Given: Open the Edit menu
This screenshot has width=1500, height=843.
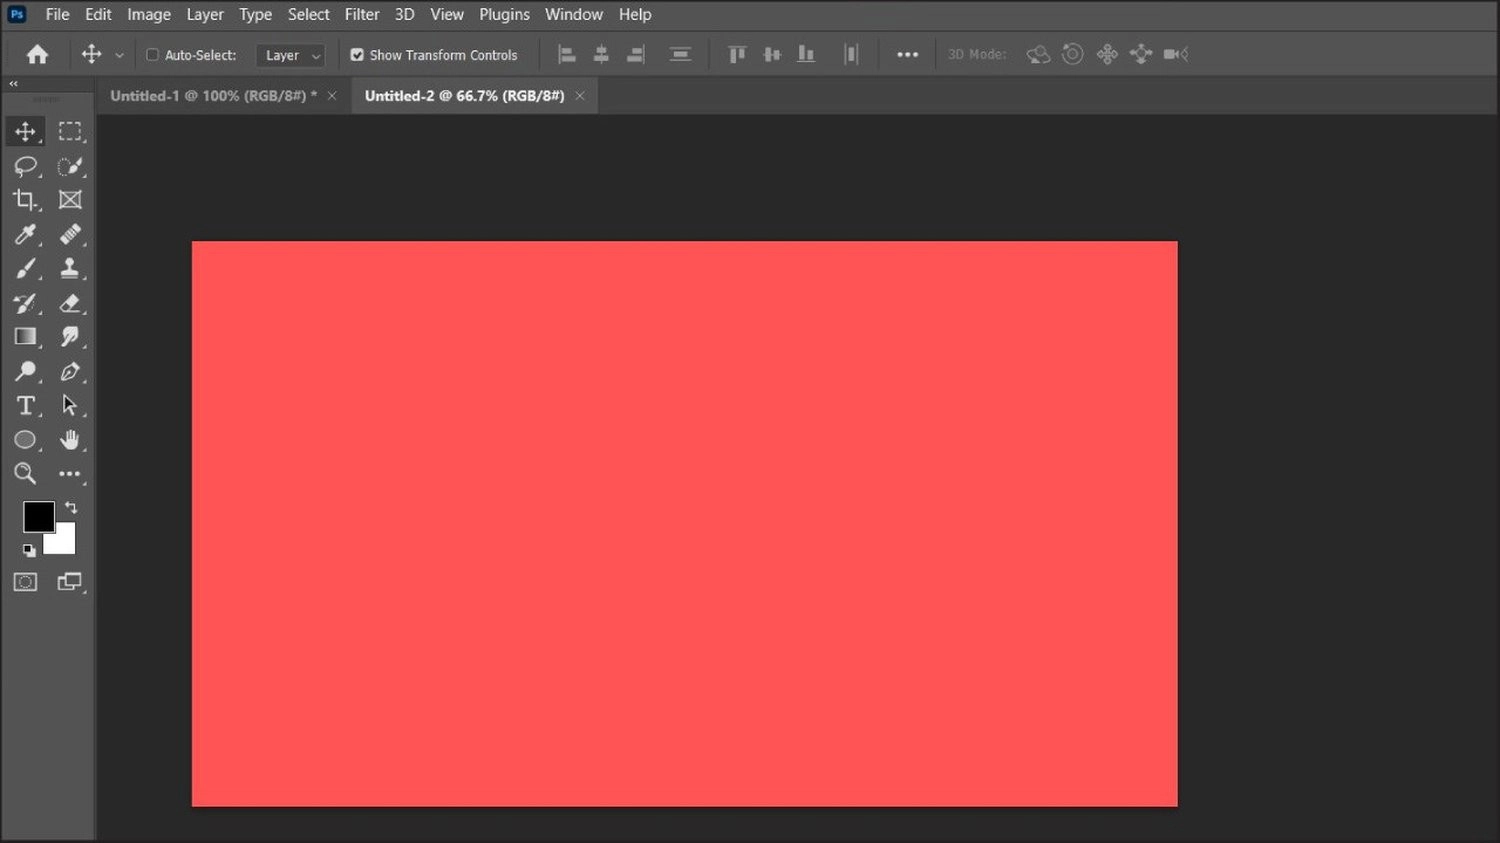Looking at the screenshot, I should (x=98, y=15).
